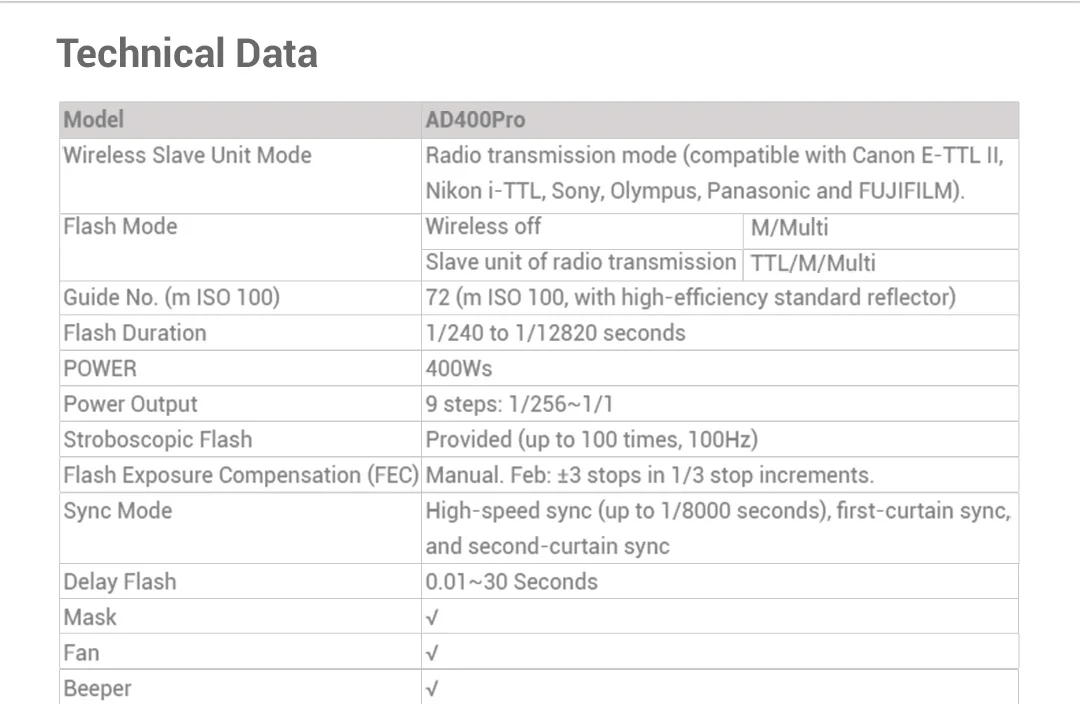Screen dimensions: 1080x704
Task: Select the 400Ws power value
Action: pos(459,368)
